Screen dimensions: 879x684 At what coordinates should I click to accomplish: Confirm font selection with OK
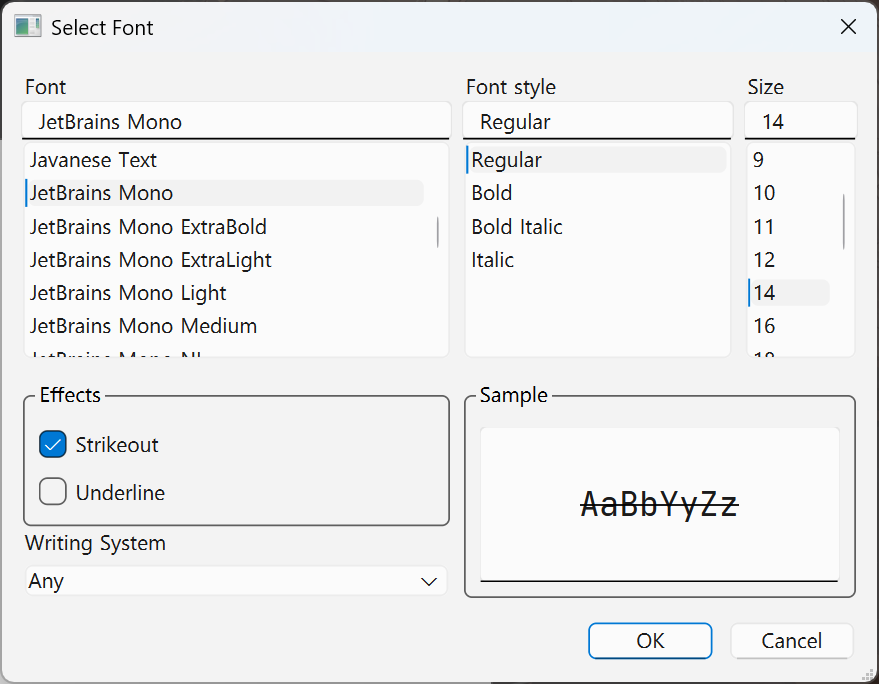(x=650, y=641)
